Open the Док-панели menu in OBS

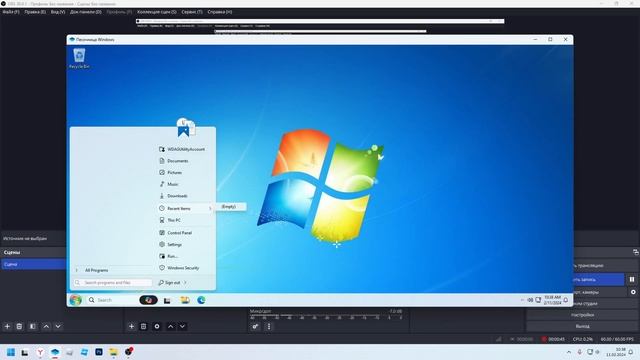tap(86, 12)
